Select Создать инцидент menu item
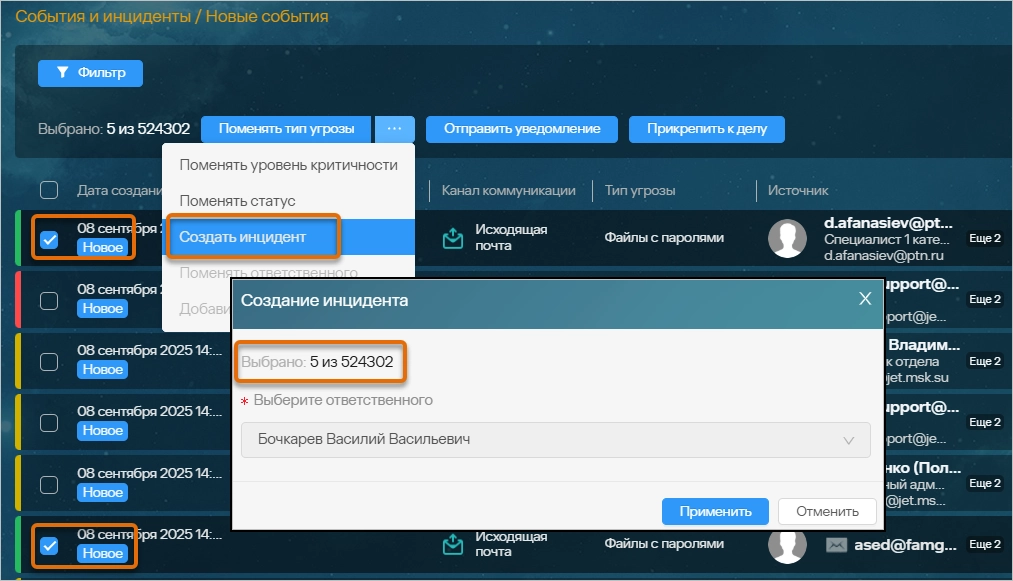 242,237
